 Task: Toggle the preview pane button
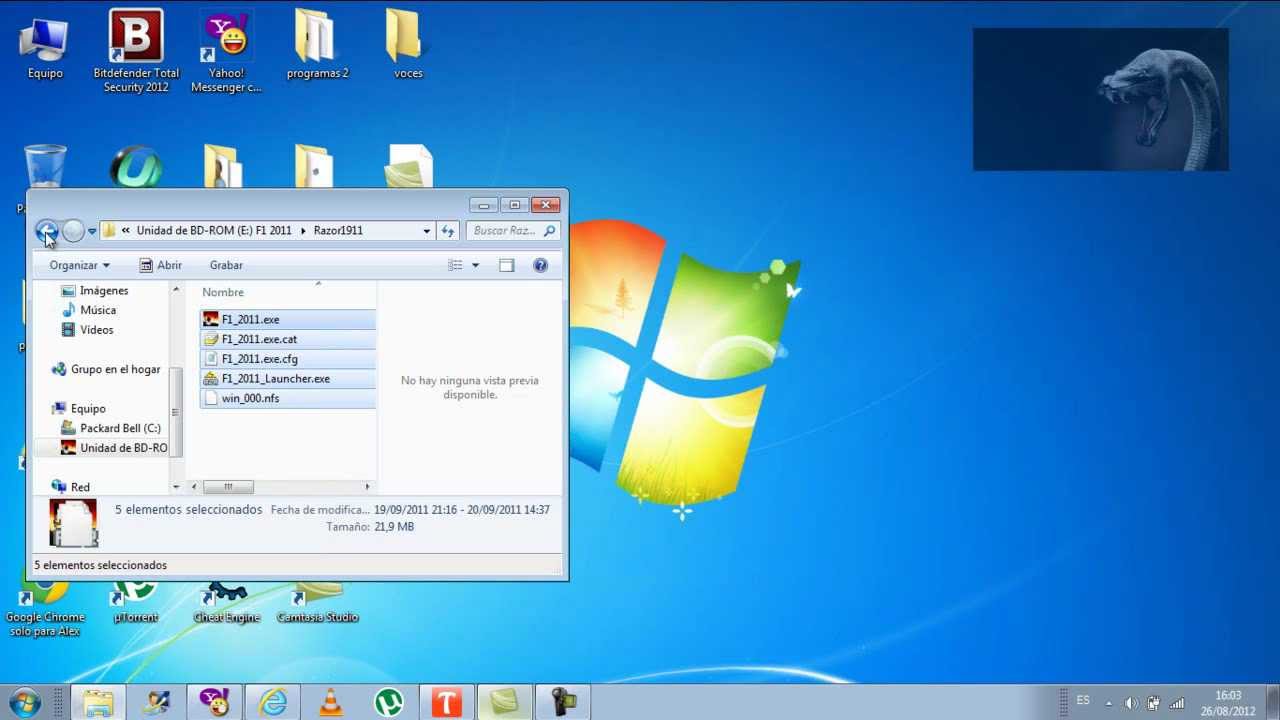click(x=507, y=265)
